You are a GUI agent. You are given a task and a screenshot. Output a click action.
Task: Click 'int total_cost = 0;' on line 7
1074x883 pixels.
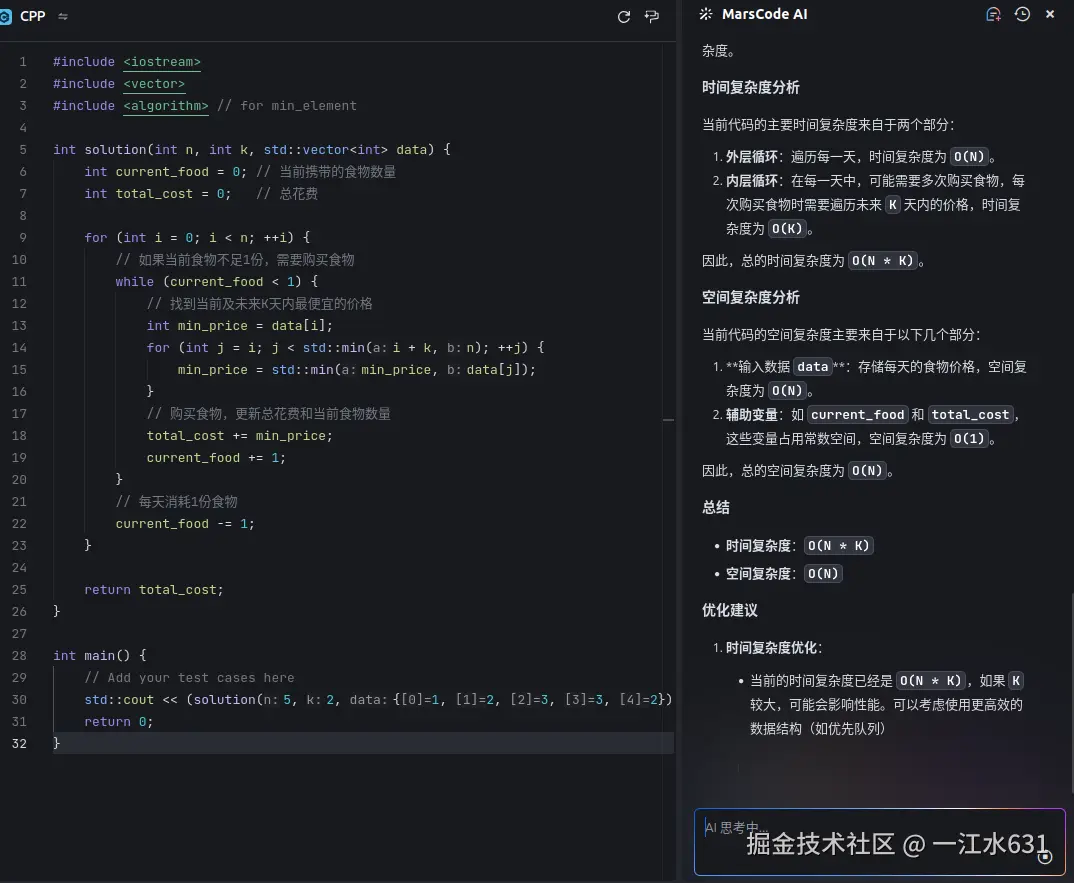[x=158, y=193]
